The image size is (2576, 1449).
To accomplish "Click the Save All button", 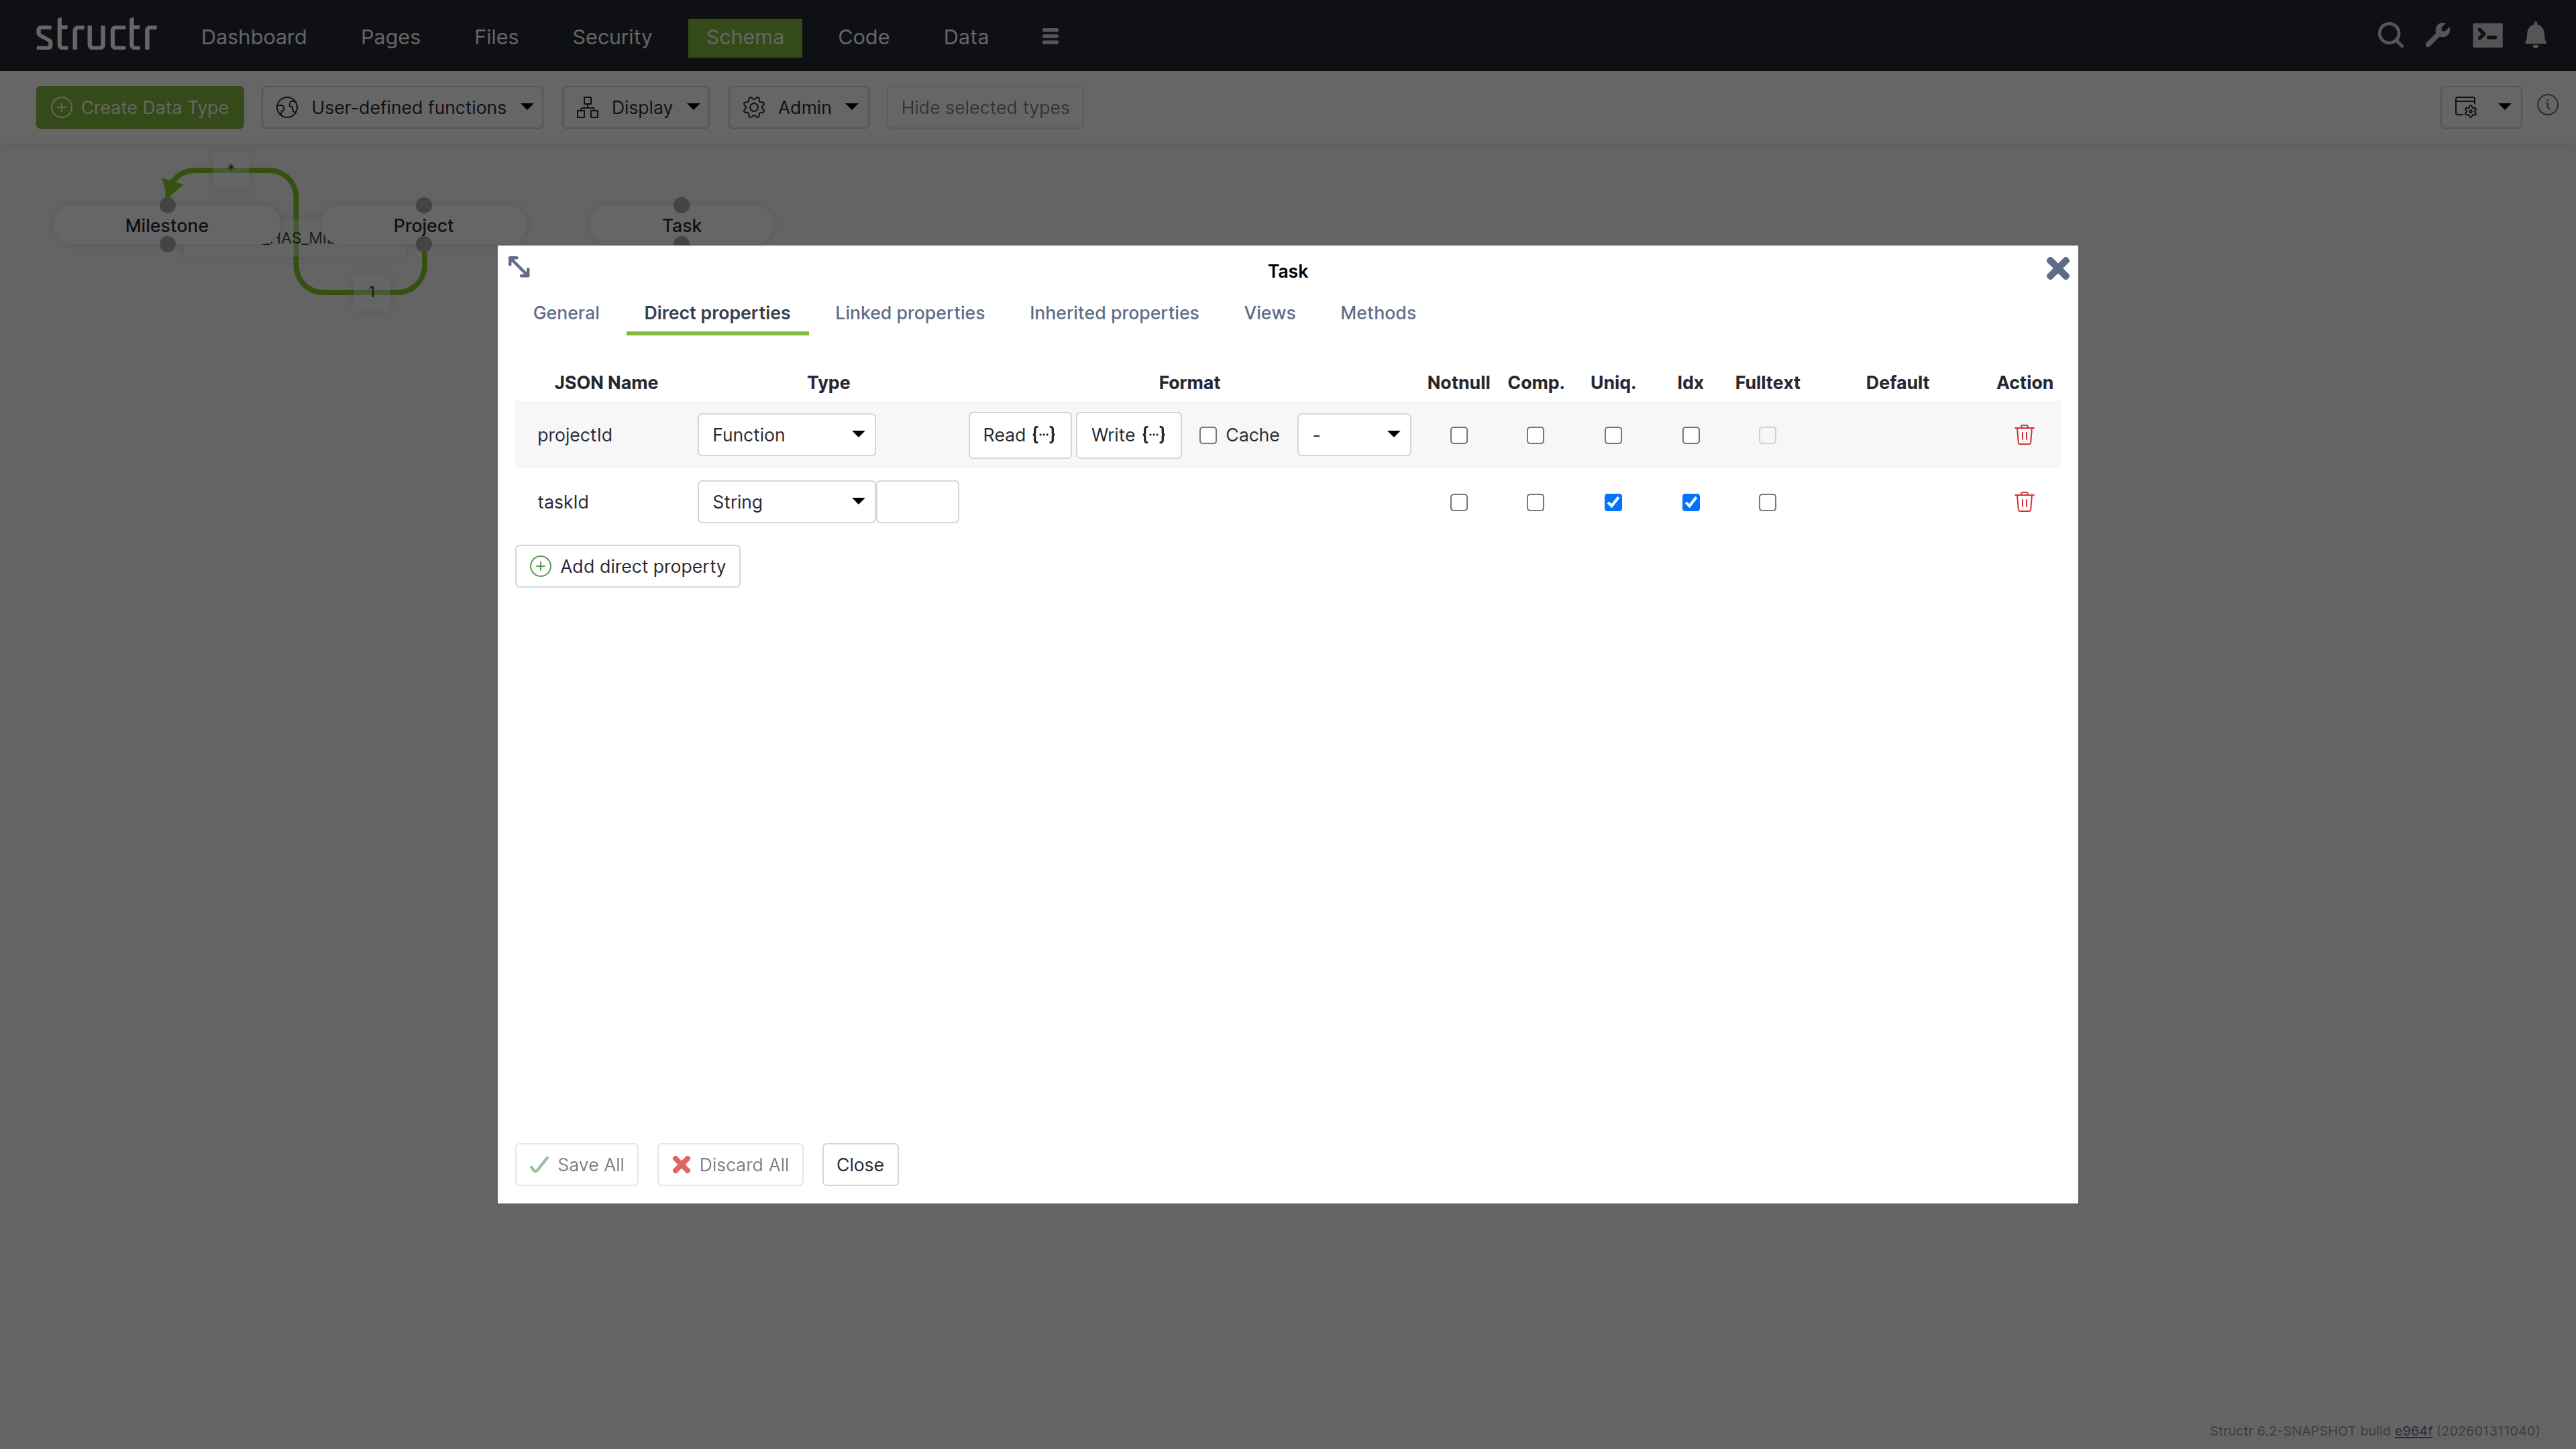I will pyautogui.click(x=576, y=1164).
